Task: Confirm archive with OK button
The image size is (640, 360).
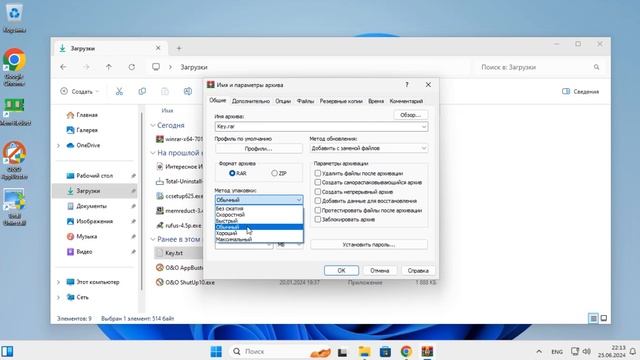Action: [341, 270]
